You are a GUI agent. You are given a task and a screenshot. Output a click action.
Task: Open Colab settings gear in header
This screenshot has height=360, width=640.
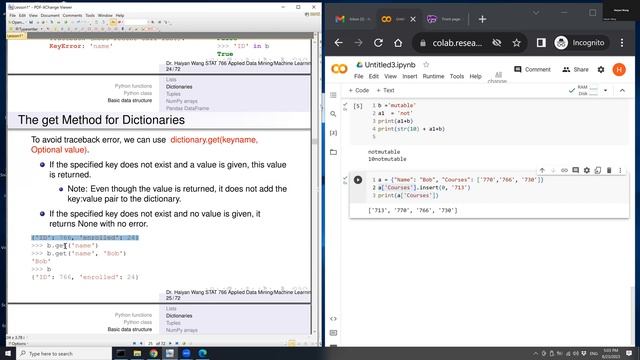click(x=601, y=70)
